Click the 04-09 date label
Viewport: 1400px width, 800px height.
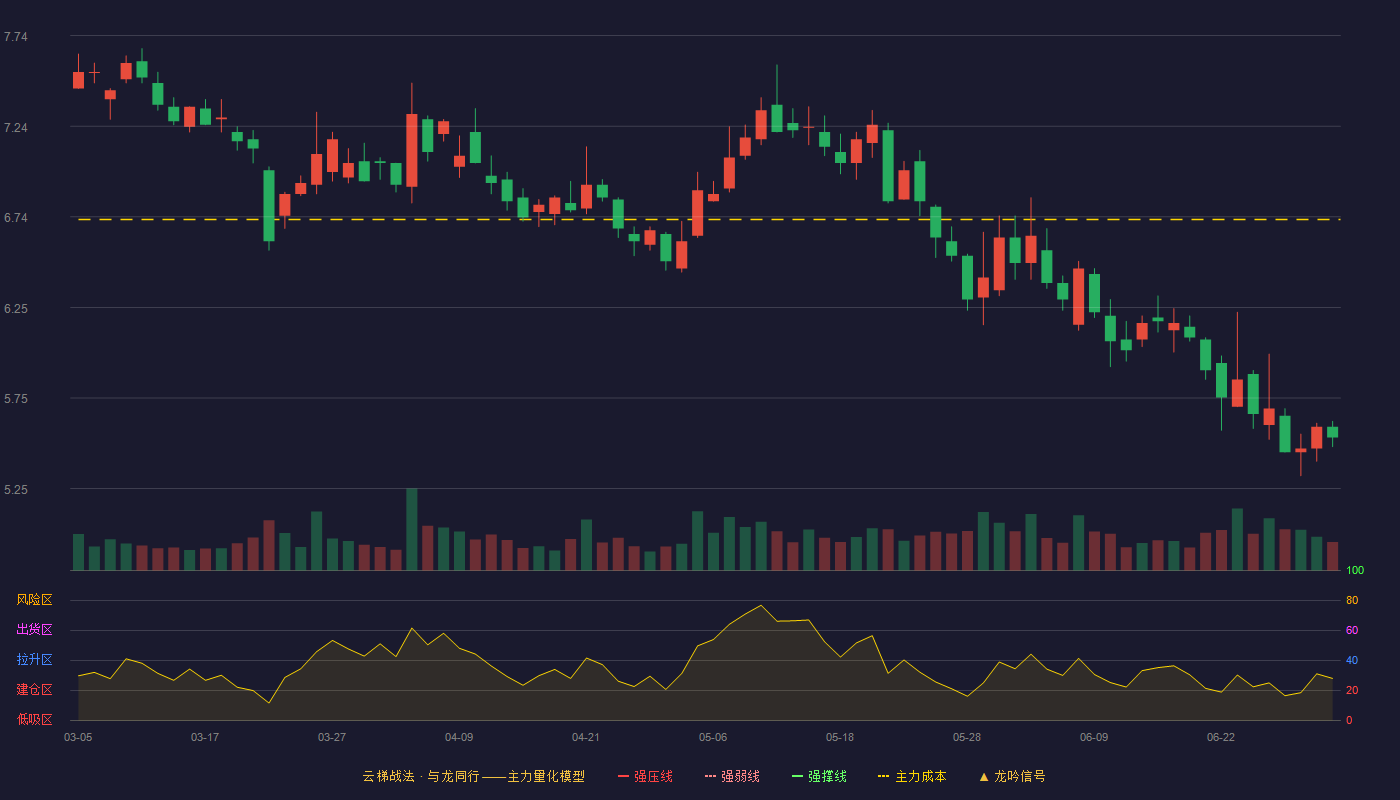pos(459,737)
